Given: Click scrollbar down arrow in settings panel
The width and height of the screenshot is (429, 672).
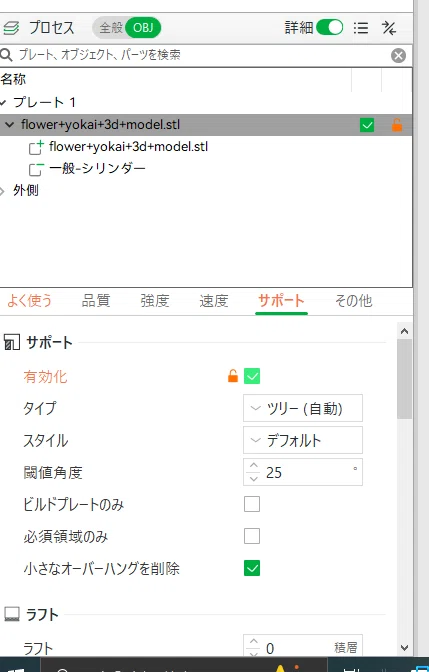Looking at the screenshot, I should click(404, 648).
